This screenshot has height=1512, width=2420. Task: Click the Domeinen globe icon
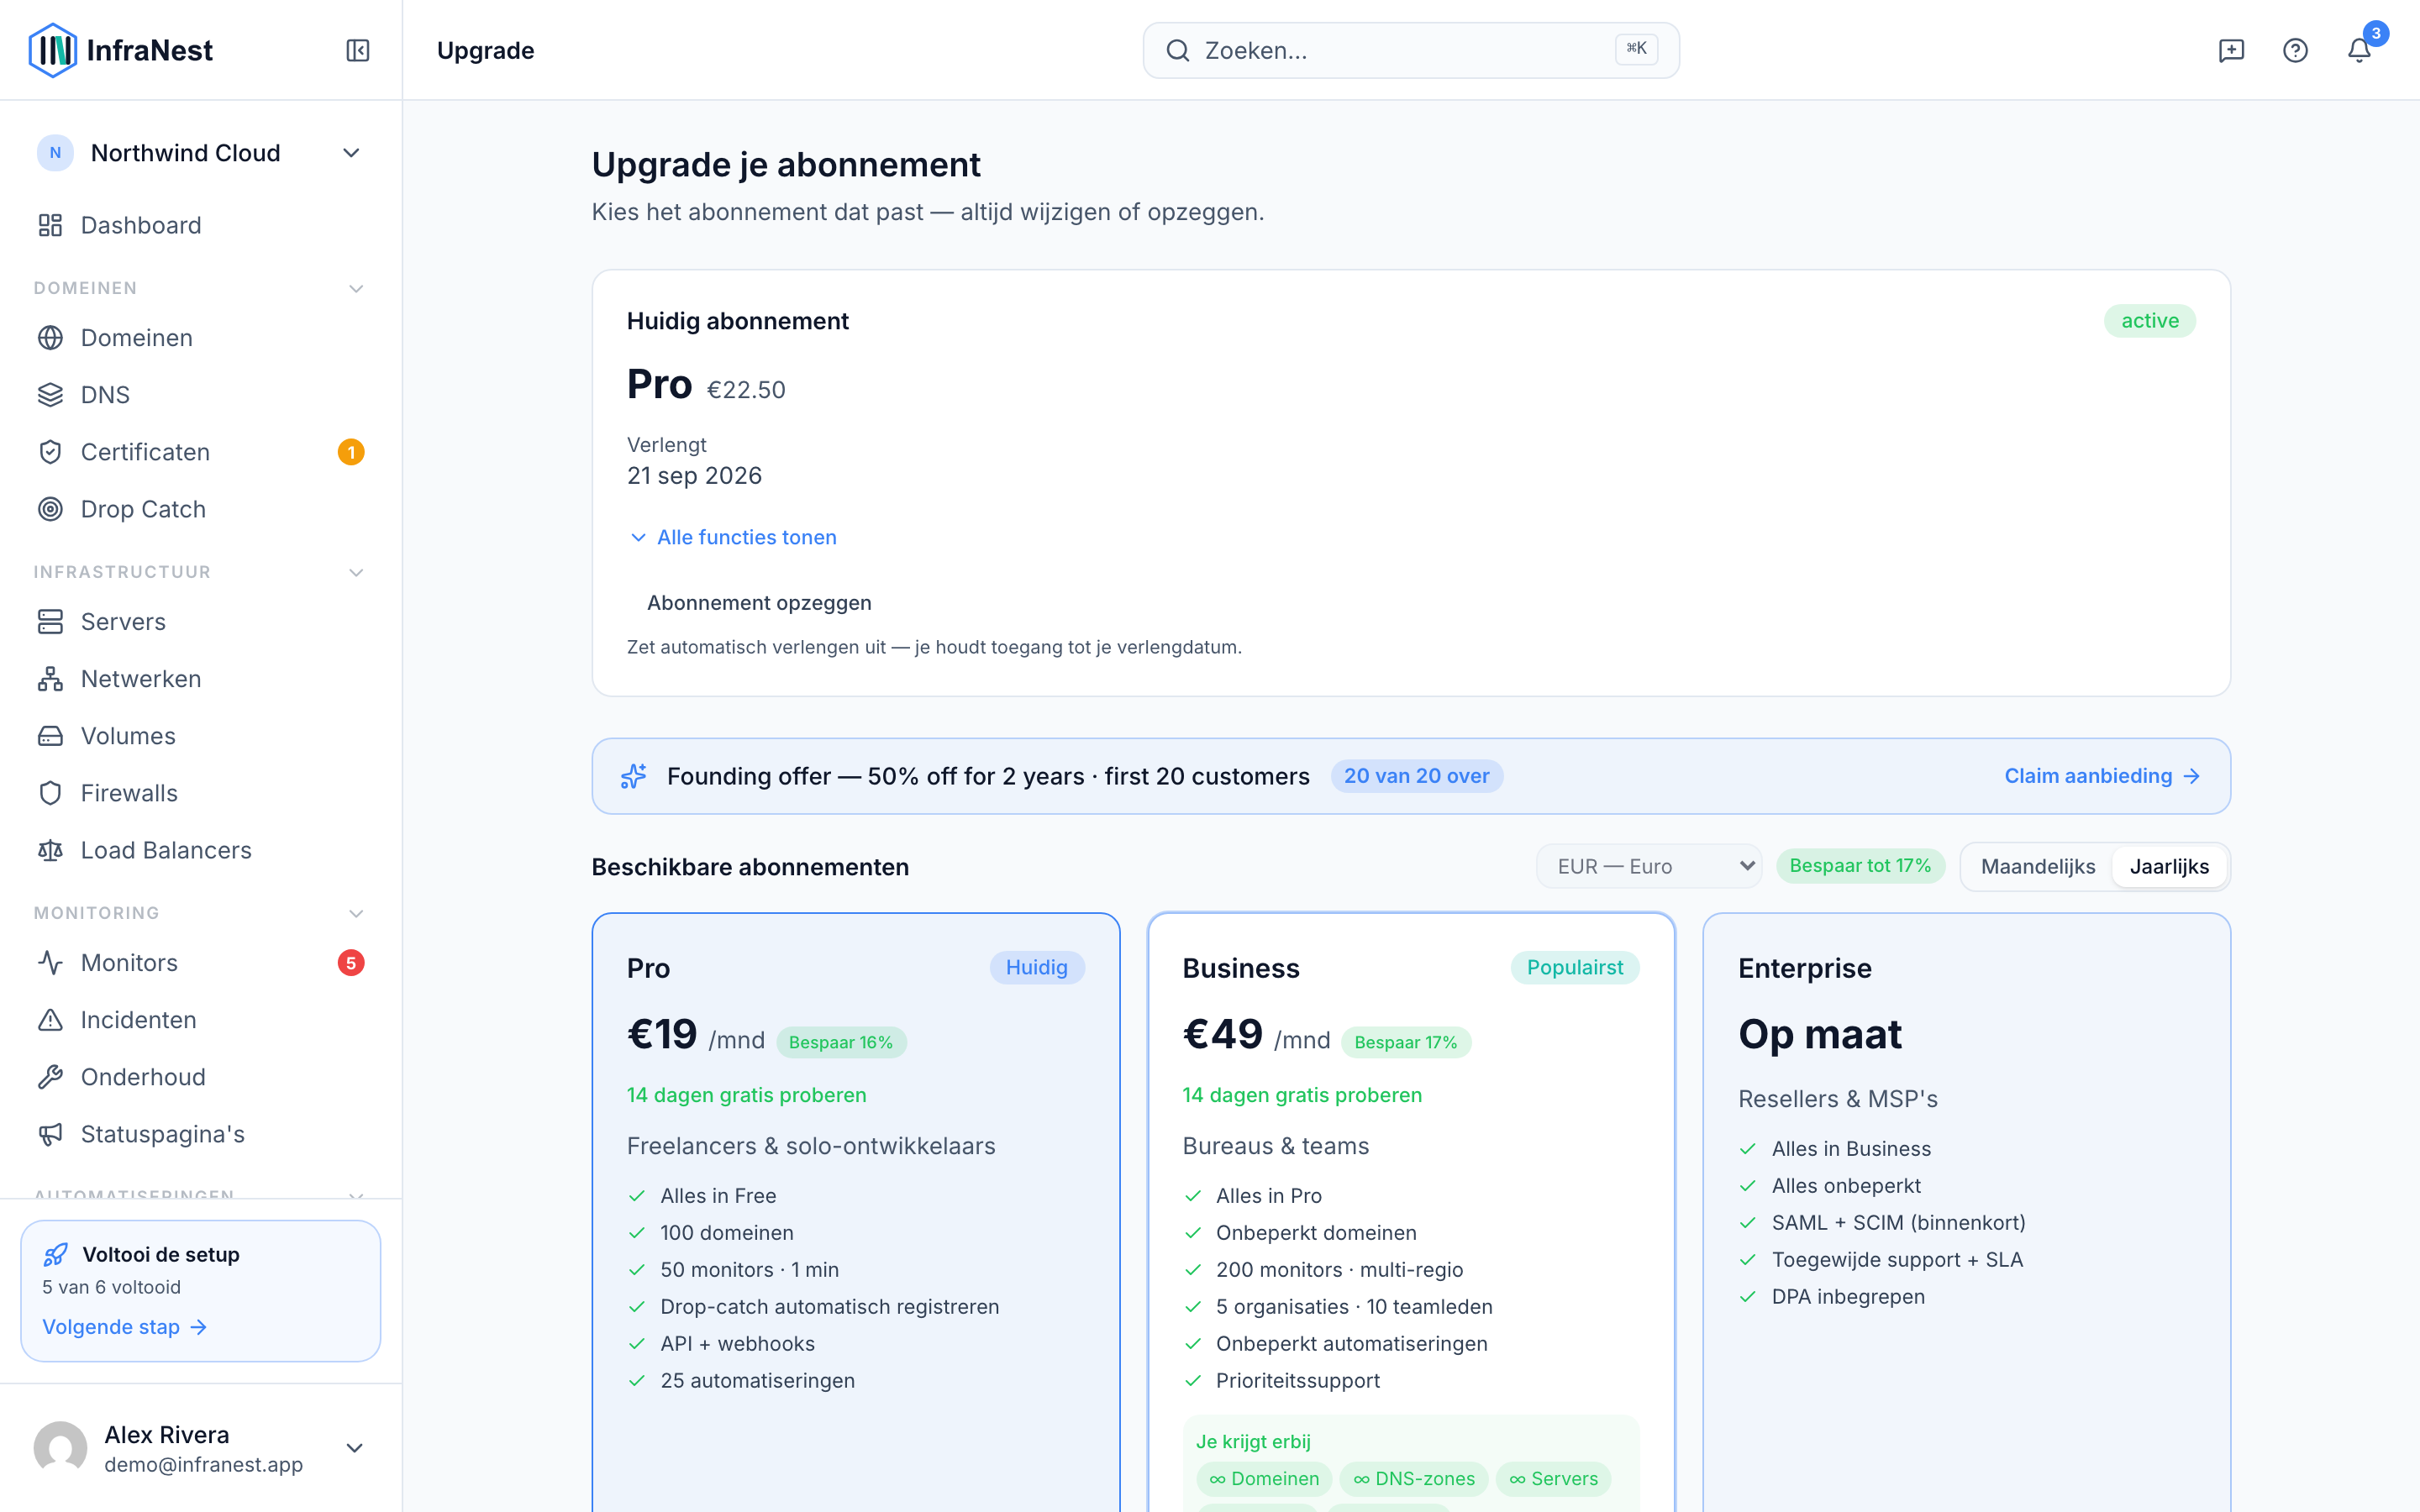tap(50, 338)
